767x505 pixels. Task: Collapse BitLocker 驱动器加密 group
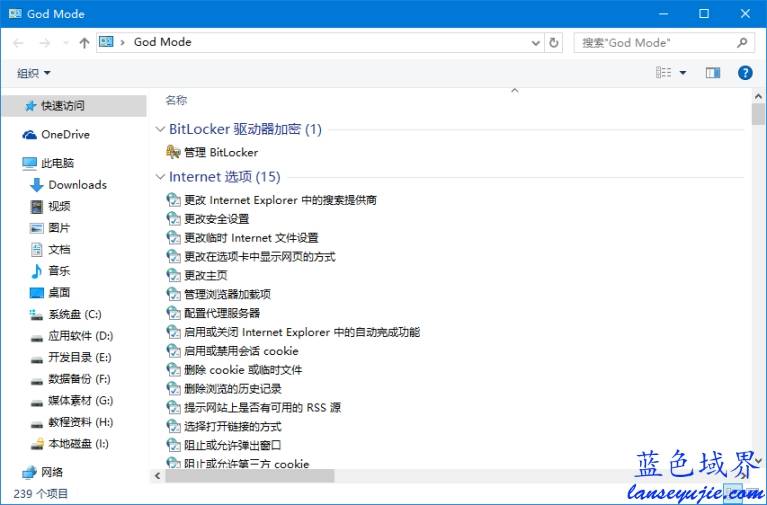pos(160,129)
